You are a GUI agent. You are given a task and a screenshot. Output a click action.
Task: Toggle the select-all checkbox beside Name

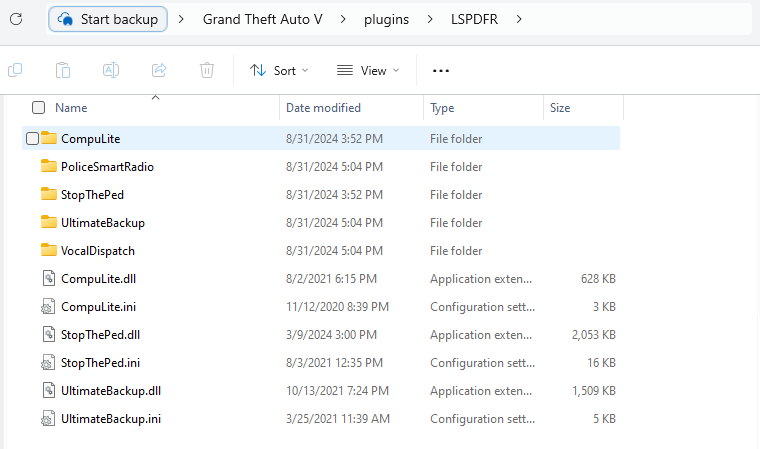click(38, 108)
